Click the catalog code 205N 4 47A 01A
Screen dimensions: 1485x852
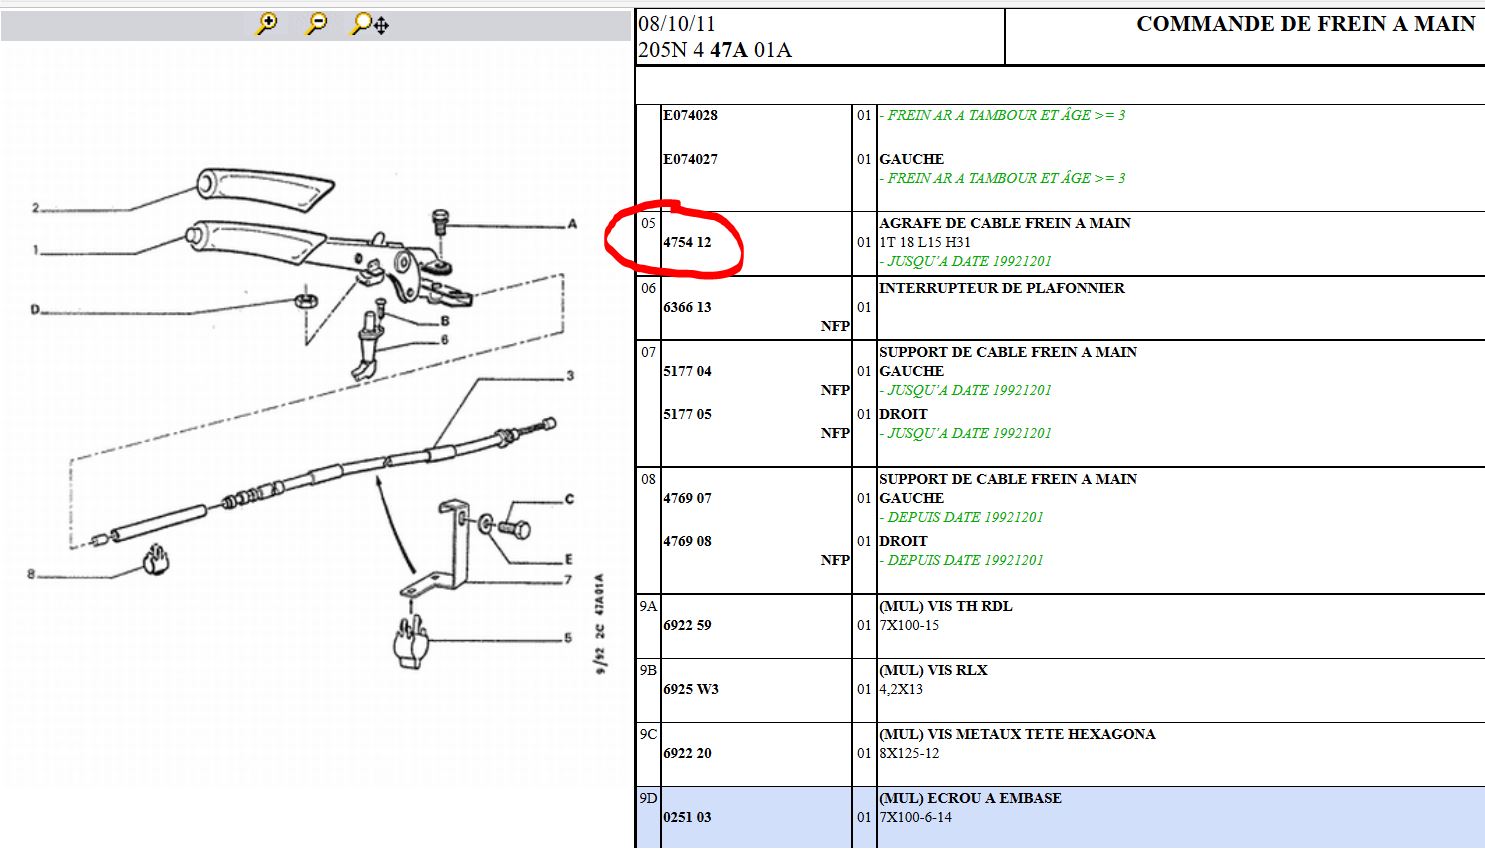tap(714, 50)
